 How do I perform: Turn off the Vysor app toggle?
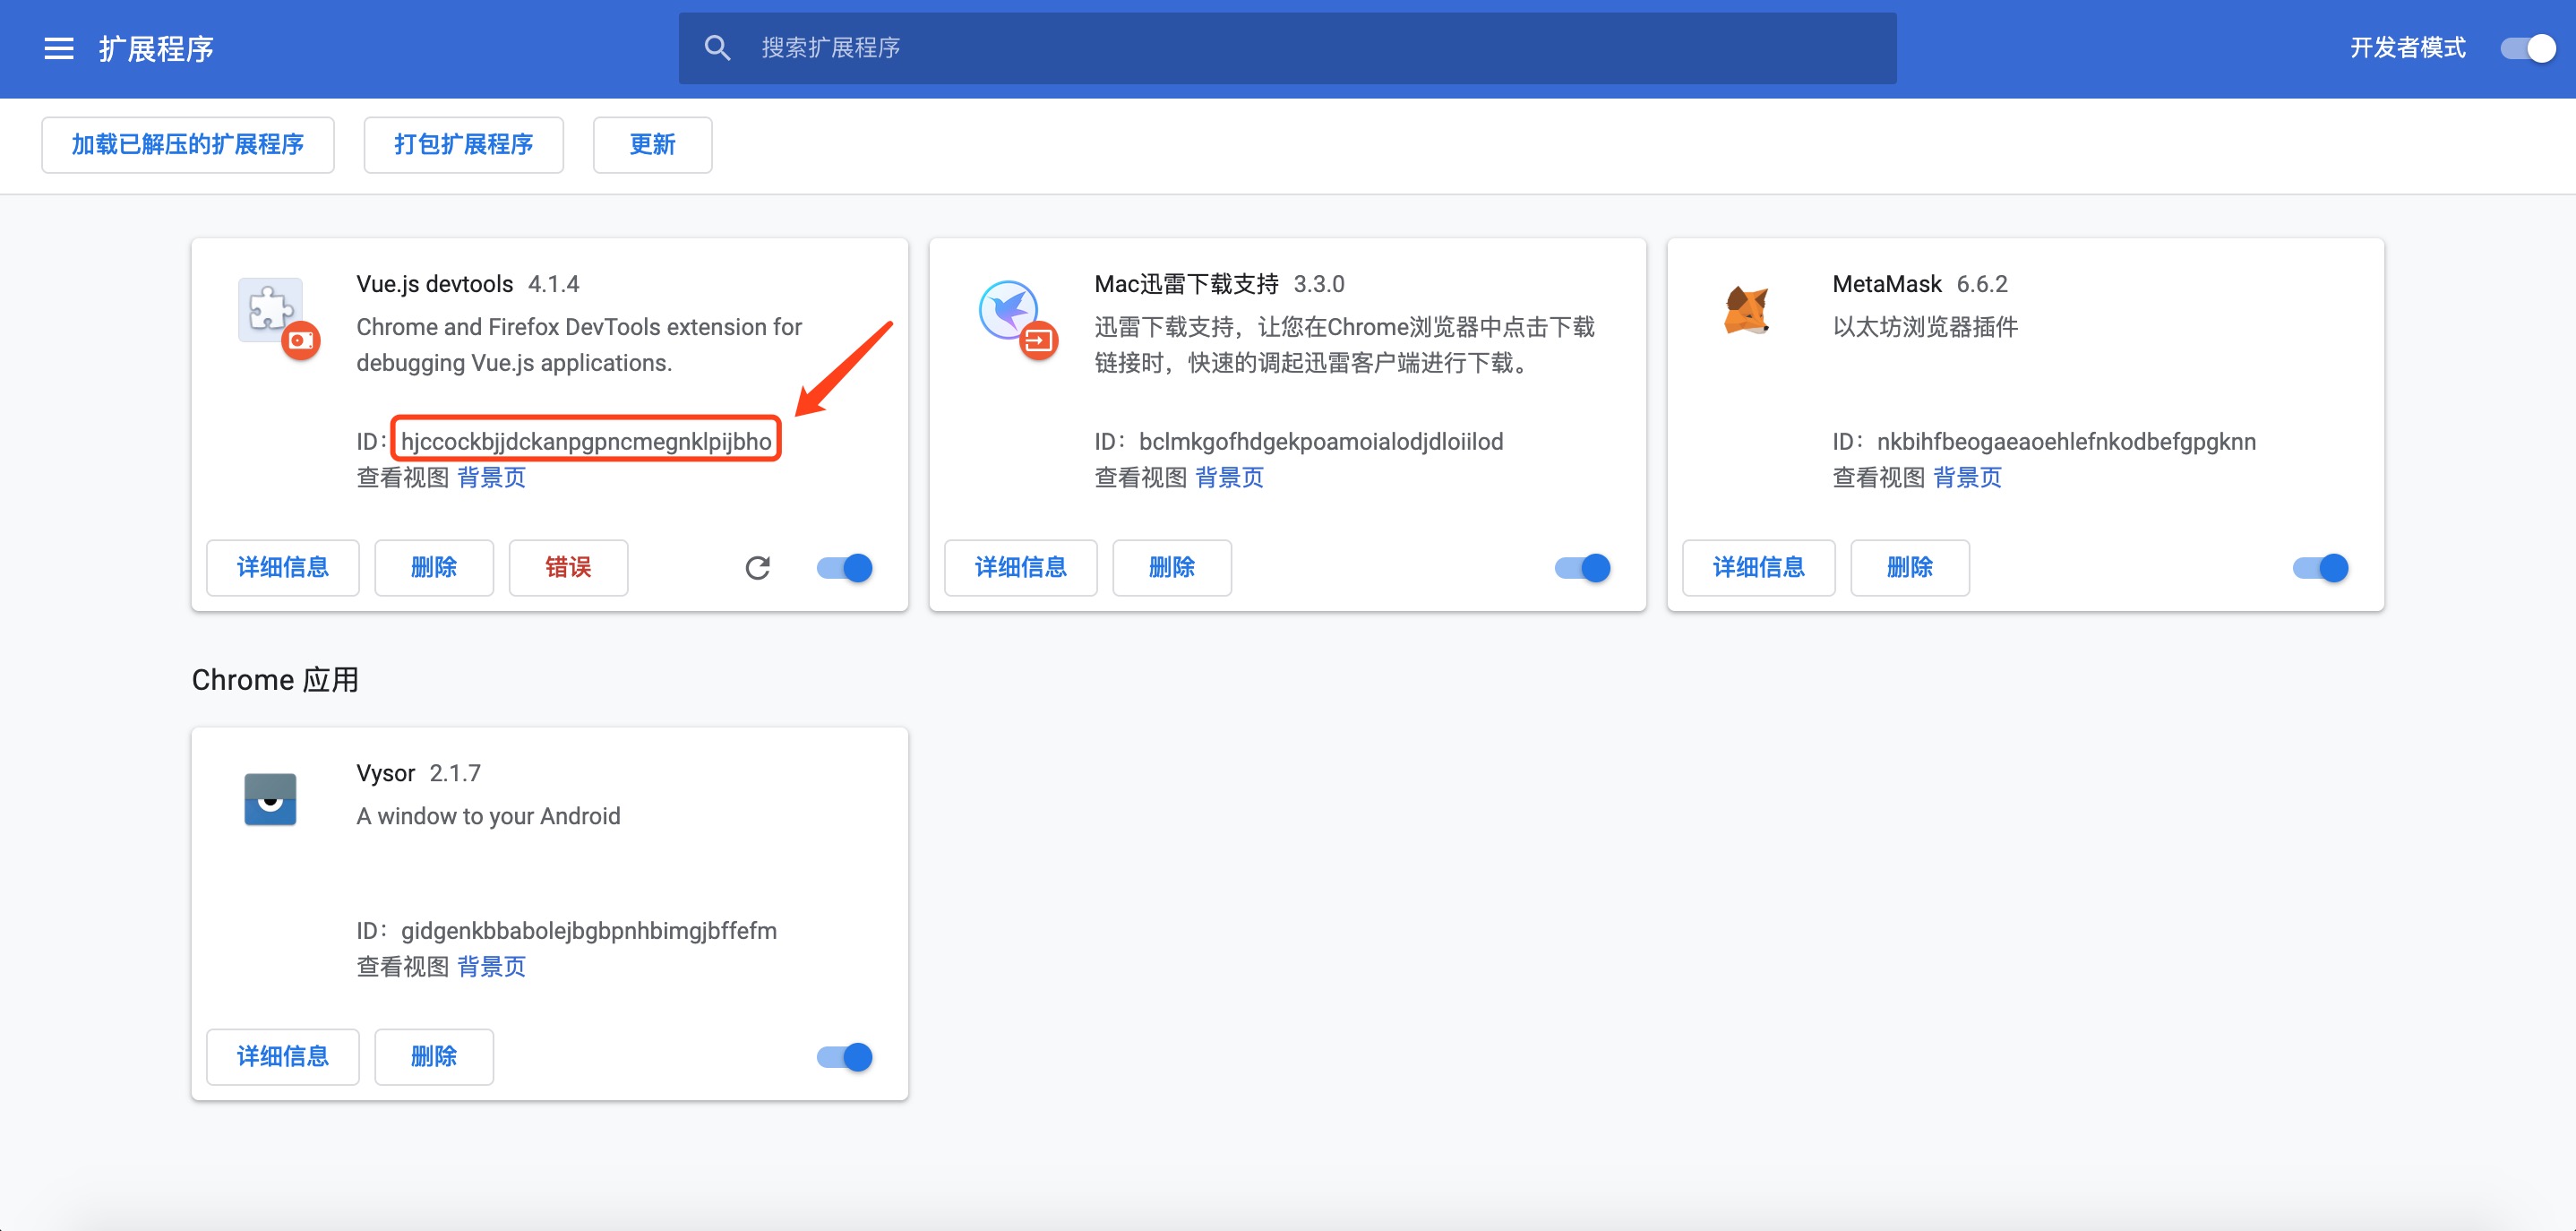pyautogui.click(x=844, y=1056)
